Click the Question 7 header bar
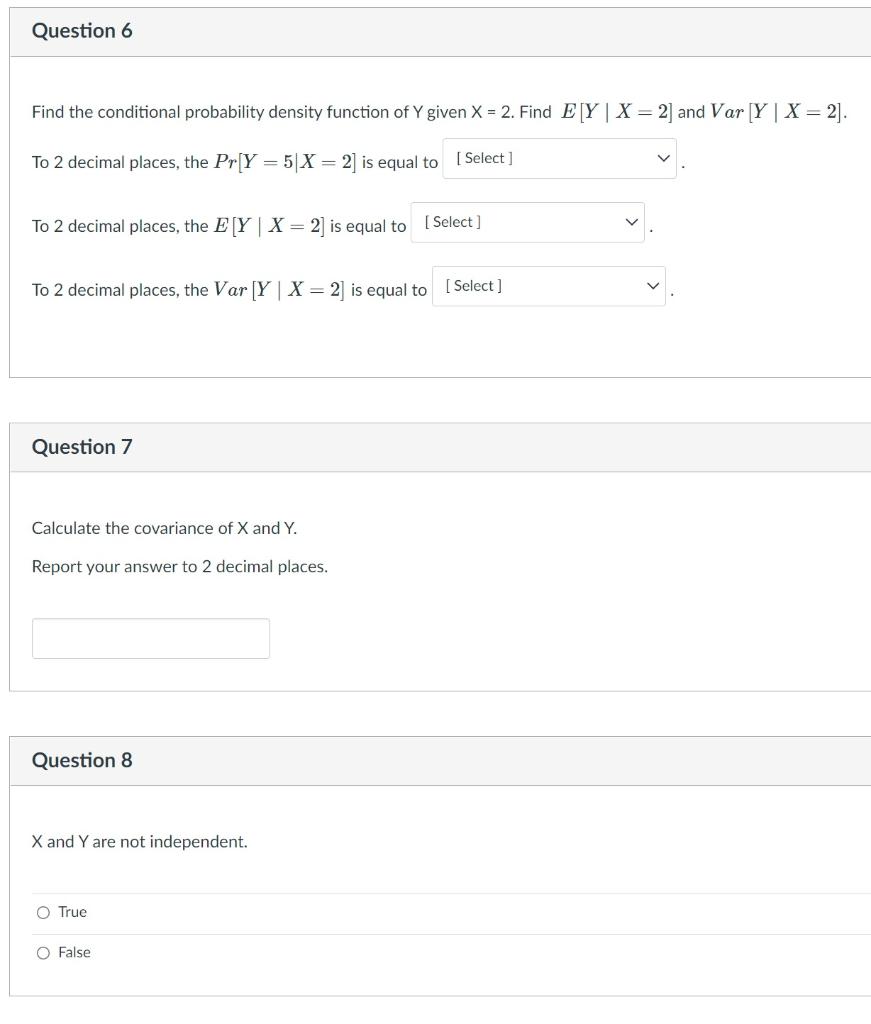Screen dimensions: 871x1024 click(x=435, y=447)
